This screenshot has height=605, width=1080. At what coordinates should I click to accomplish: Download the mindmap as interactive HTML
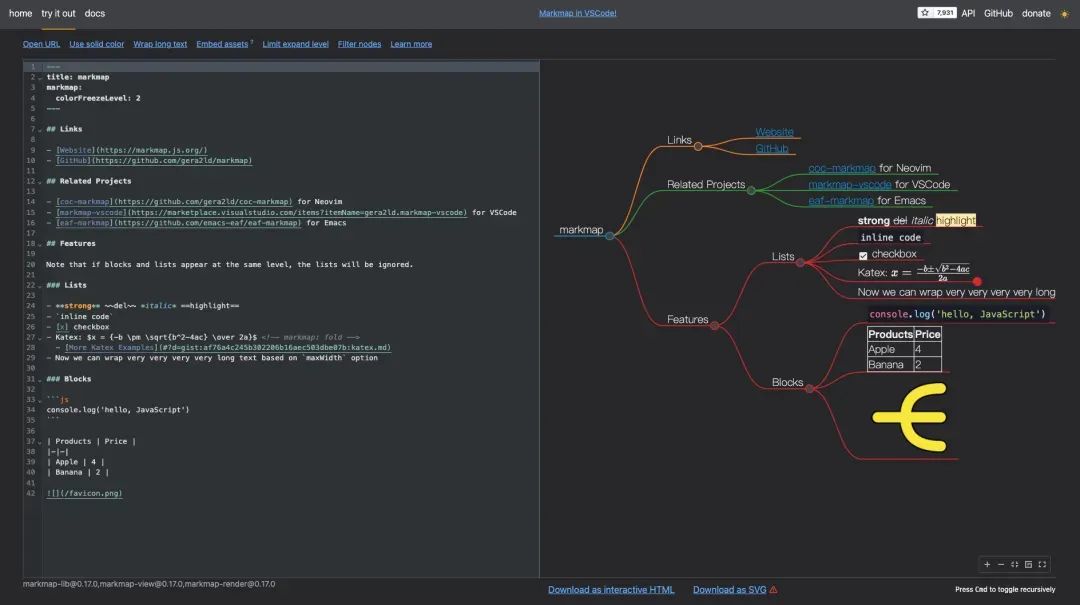610,589
